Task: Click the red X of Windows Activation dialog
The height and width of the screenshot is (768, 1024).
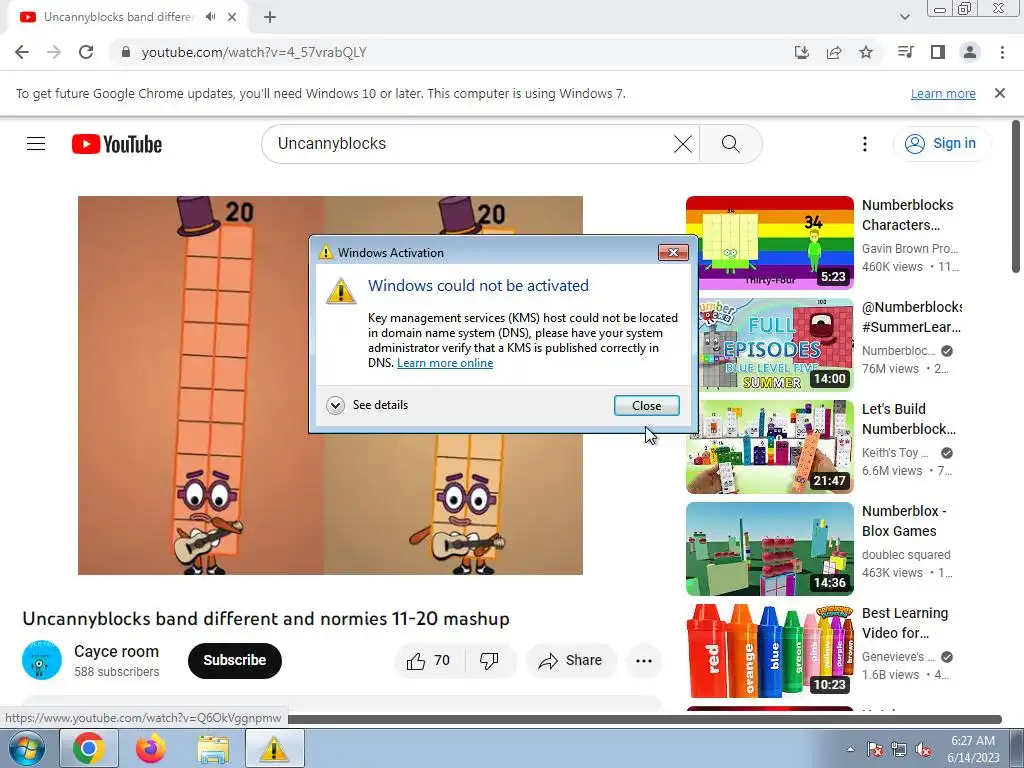Action: (x=673, y=253)
